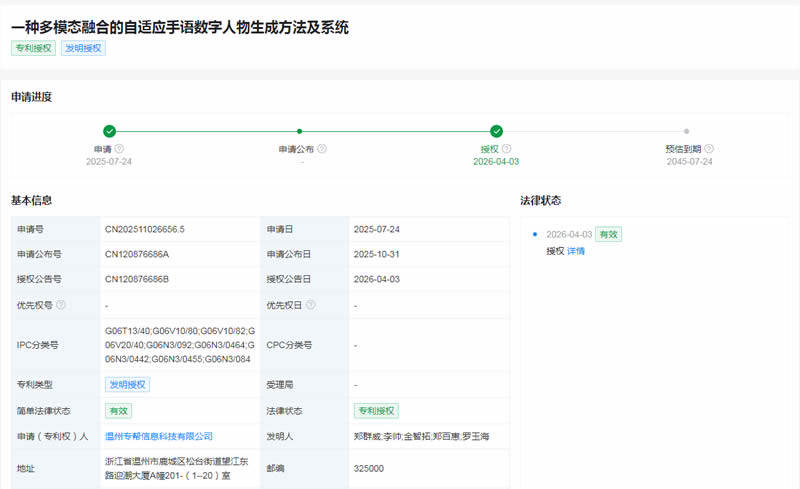Click the grey 预估到期 timeline dot
This screenshot has width=800, height=489.
coord(686,131)
